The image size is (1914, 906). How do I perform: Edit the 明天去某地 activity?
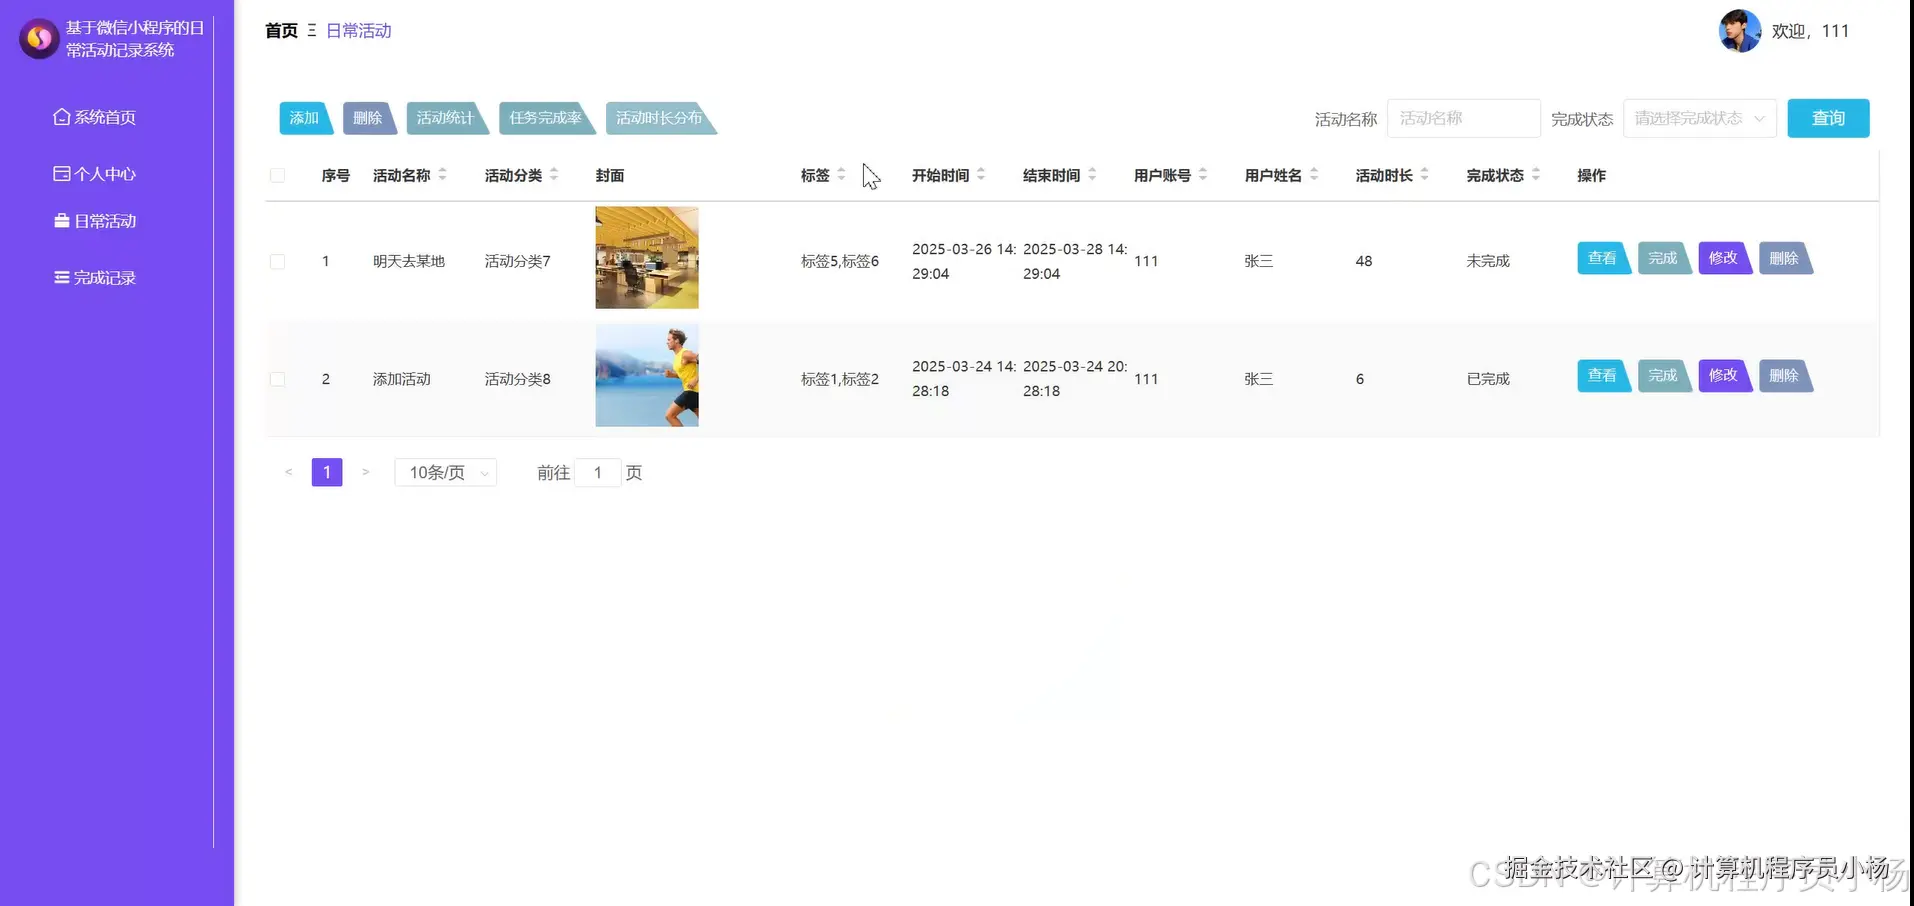pos(1724,258)
